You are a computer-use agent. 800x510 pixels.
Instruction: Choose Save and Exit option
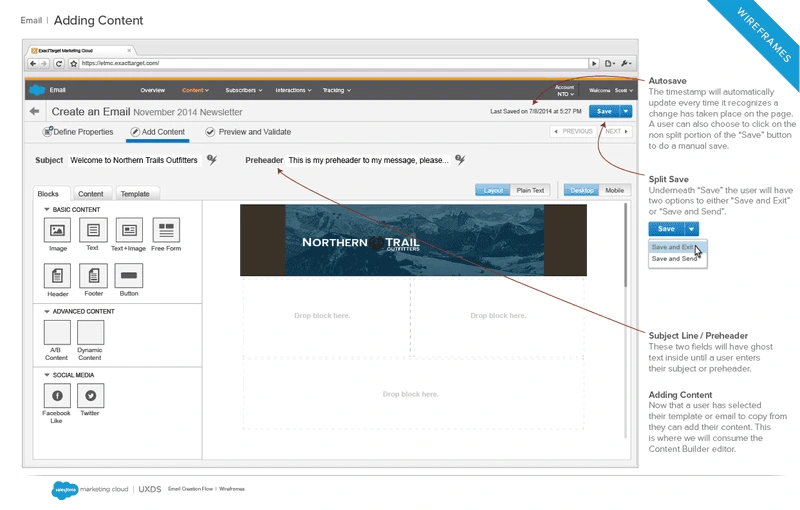click(677, 247)
